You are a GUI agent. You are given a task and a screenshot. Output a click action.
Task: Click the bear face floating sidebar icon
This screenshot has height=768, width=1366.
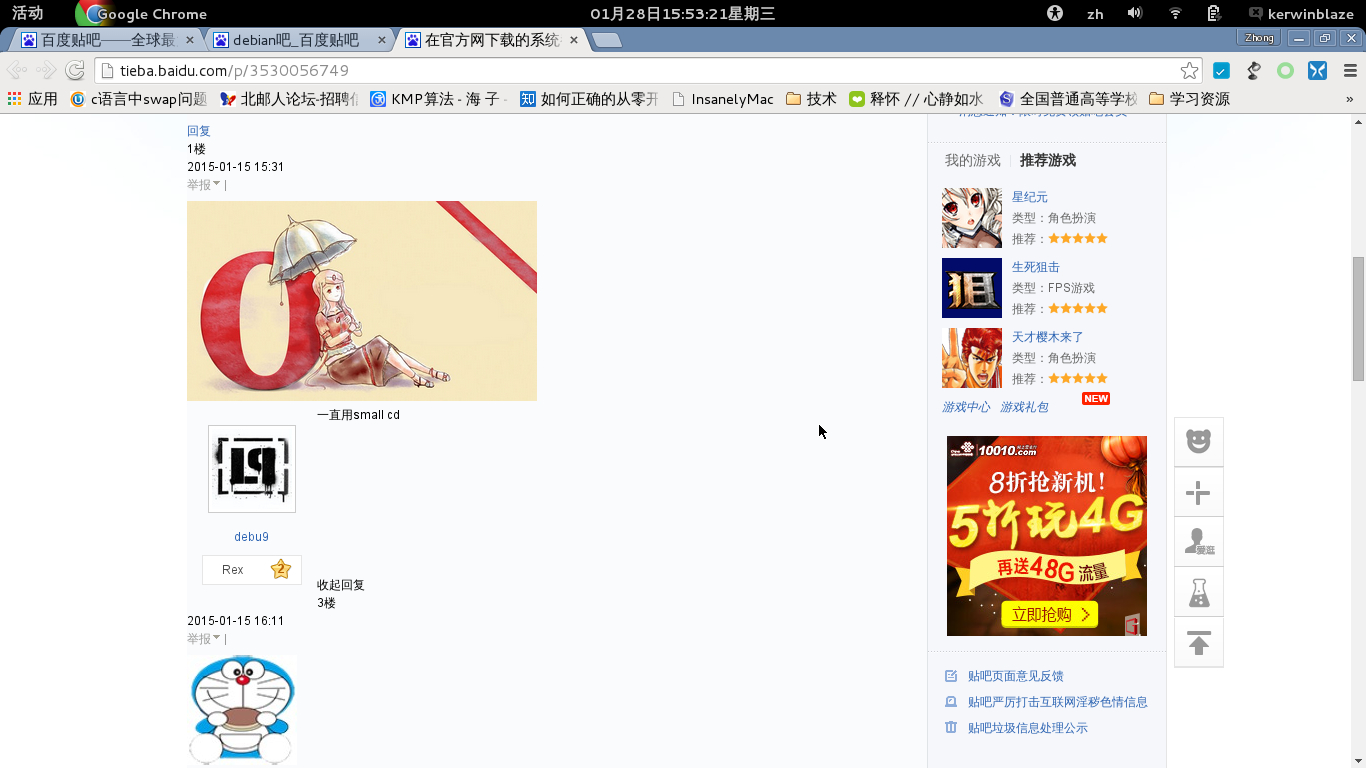1199,441
